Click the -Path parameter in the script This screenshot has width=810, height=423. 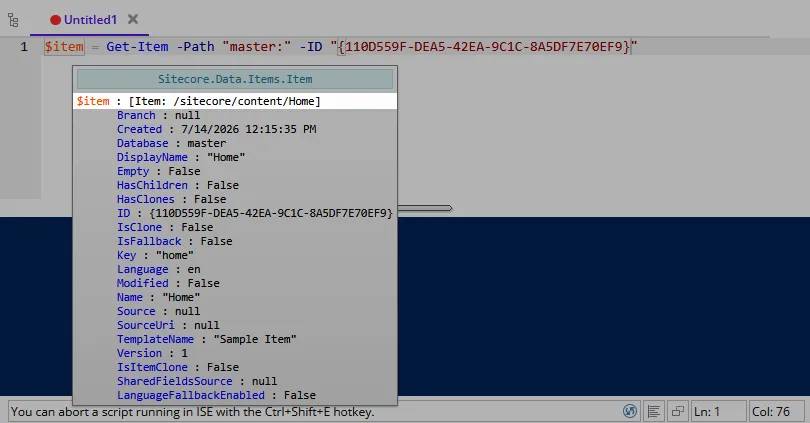(196, 46)
